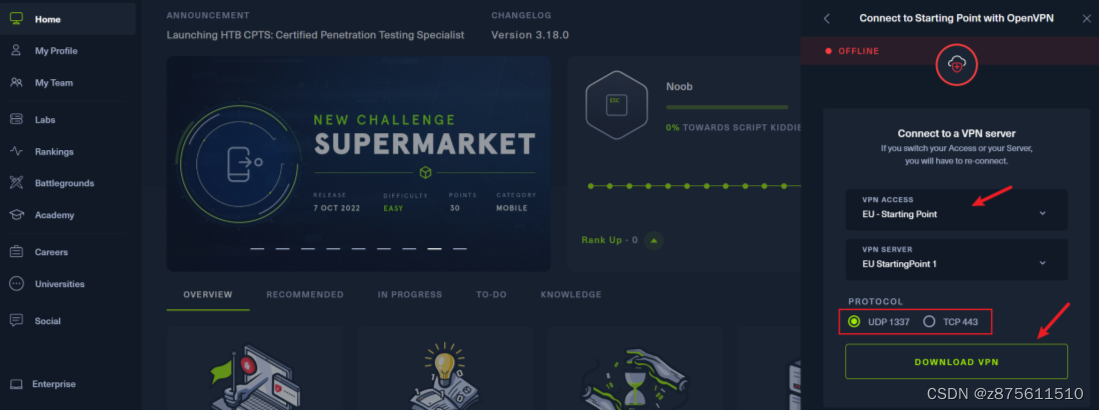Click the Social chat icon

16,320
